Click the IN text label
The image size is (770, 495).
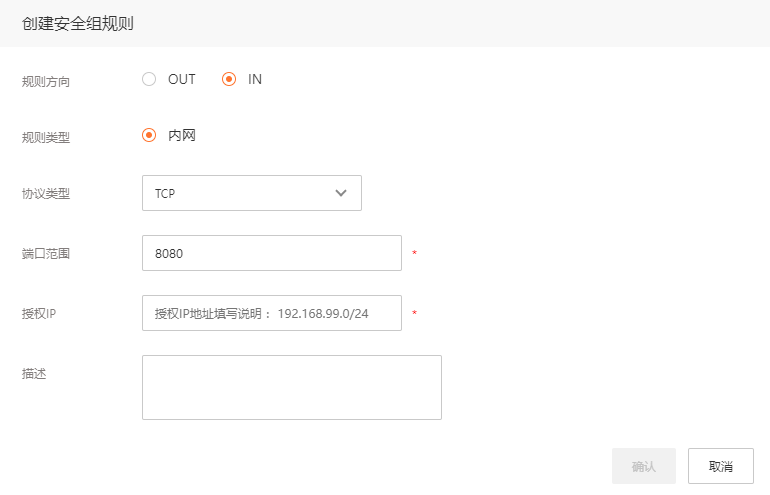click(255, 79)
